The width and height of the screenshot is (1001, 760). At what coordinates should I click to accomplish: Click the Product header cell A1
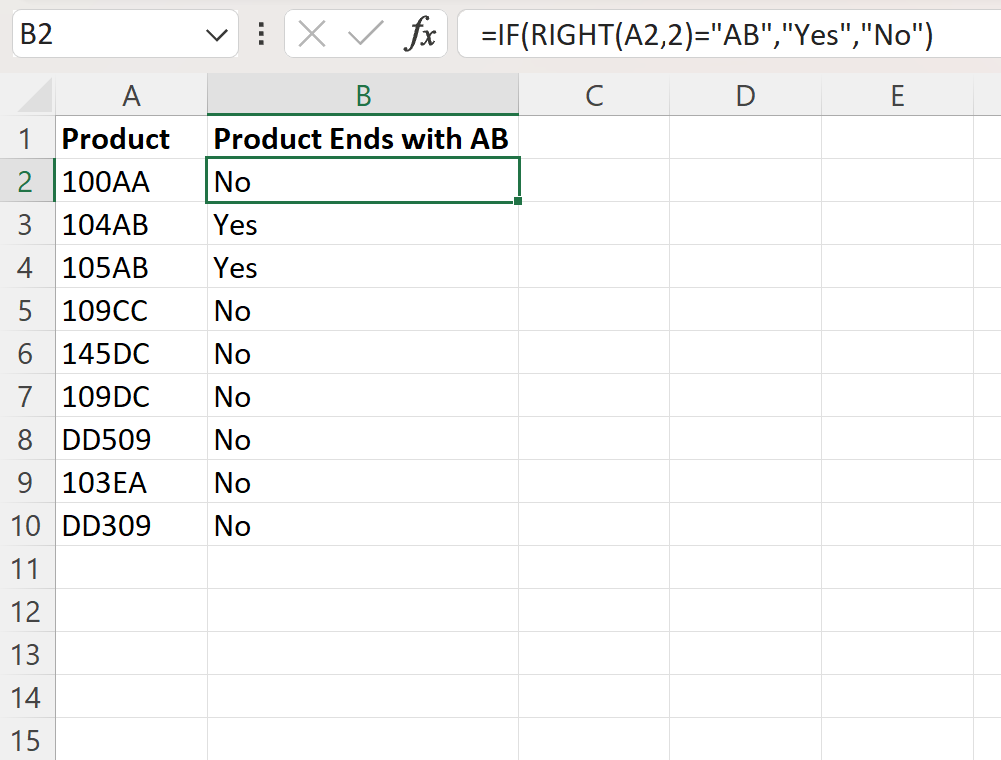(x=131, y=138)
